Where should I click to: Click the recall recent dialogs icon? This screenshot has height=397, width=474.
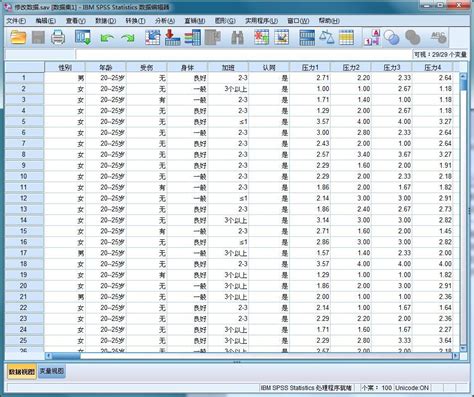point(83,37)
